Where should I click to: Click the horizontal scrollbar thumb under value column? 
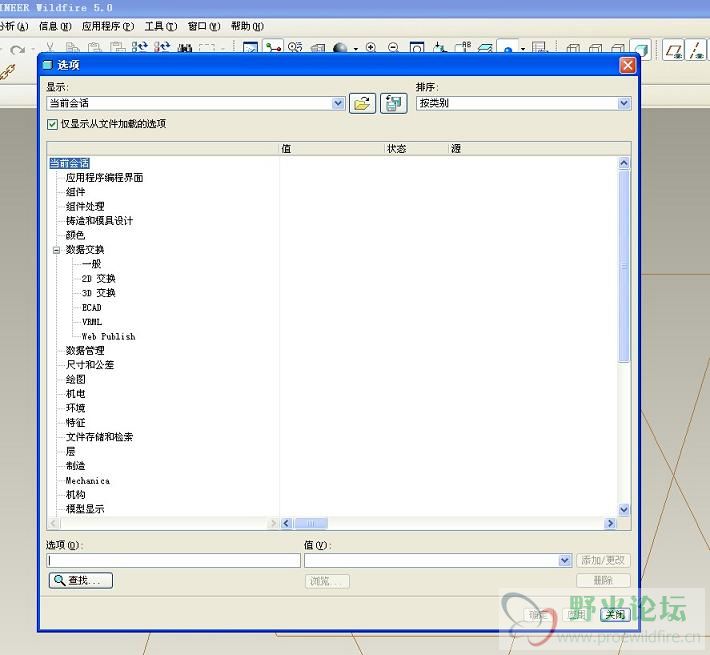311,524
